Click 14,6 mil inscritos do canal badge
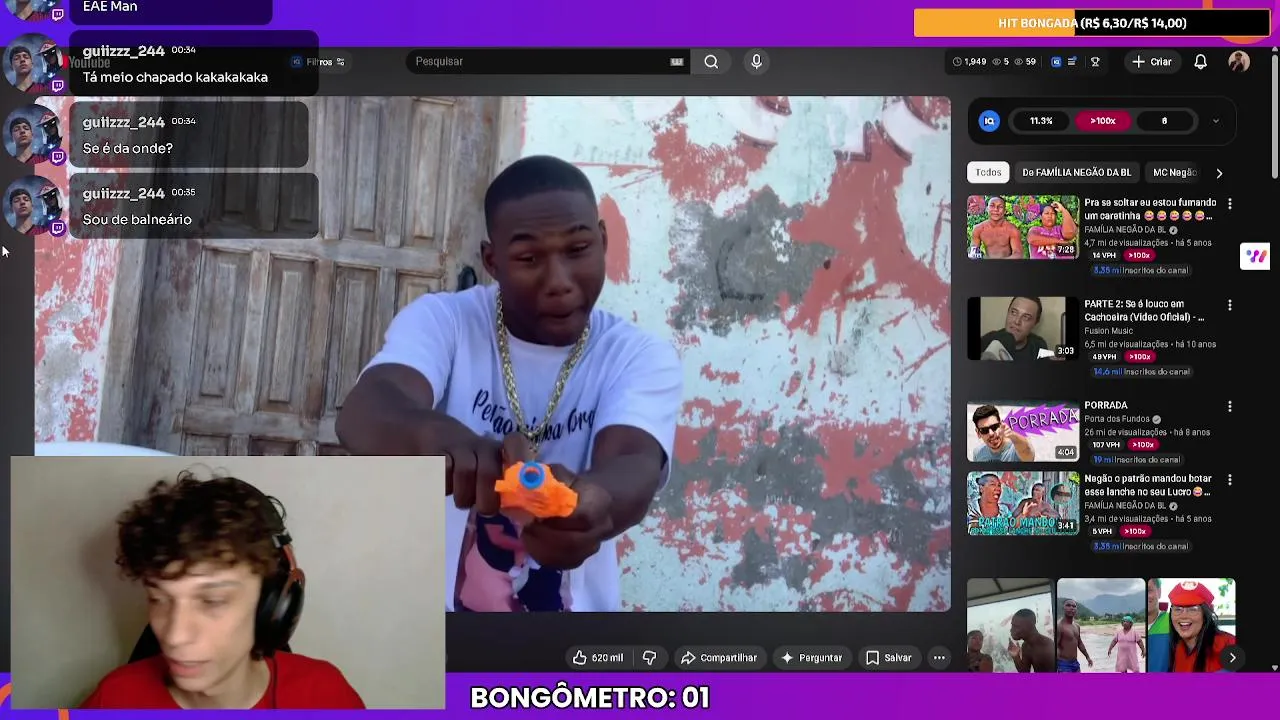Viewport: 1280px width, 720px height. click(1141, 372)
